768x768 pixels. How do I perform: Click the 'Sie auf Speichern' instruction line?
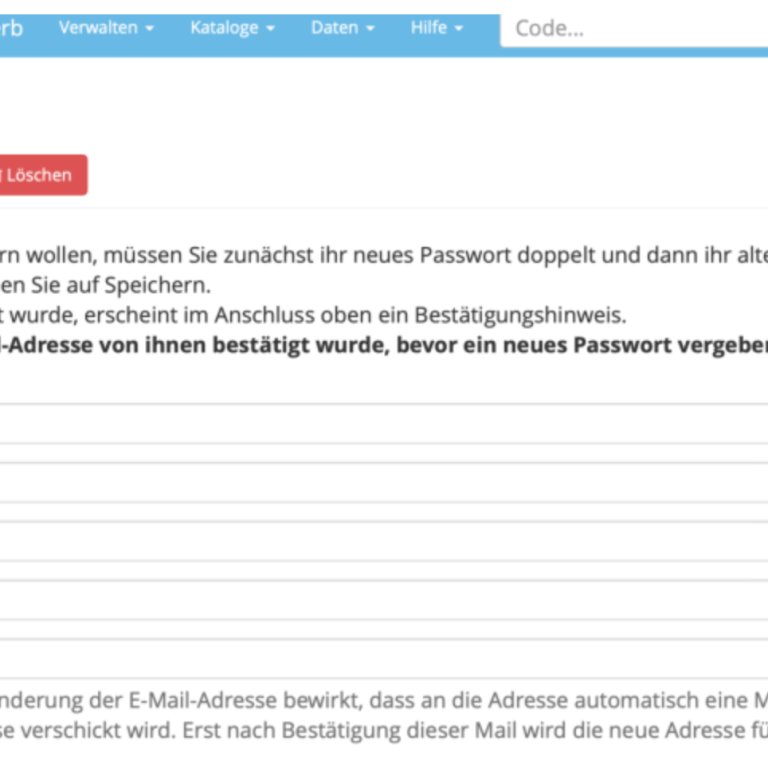pyautogui.click(x=105, y=285)
